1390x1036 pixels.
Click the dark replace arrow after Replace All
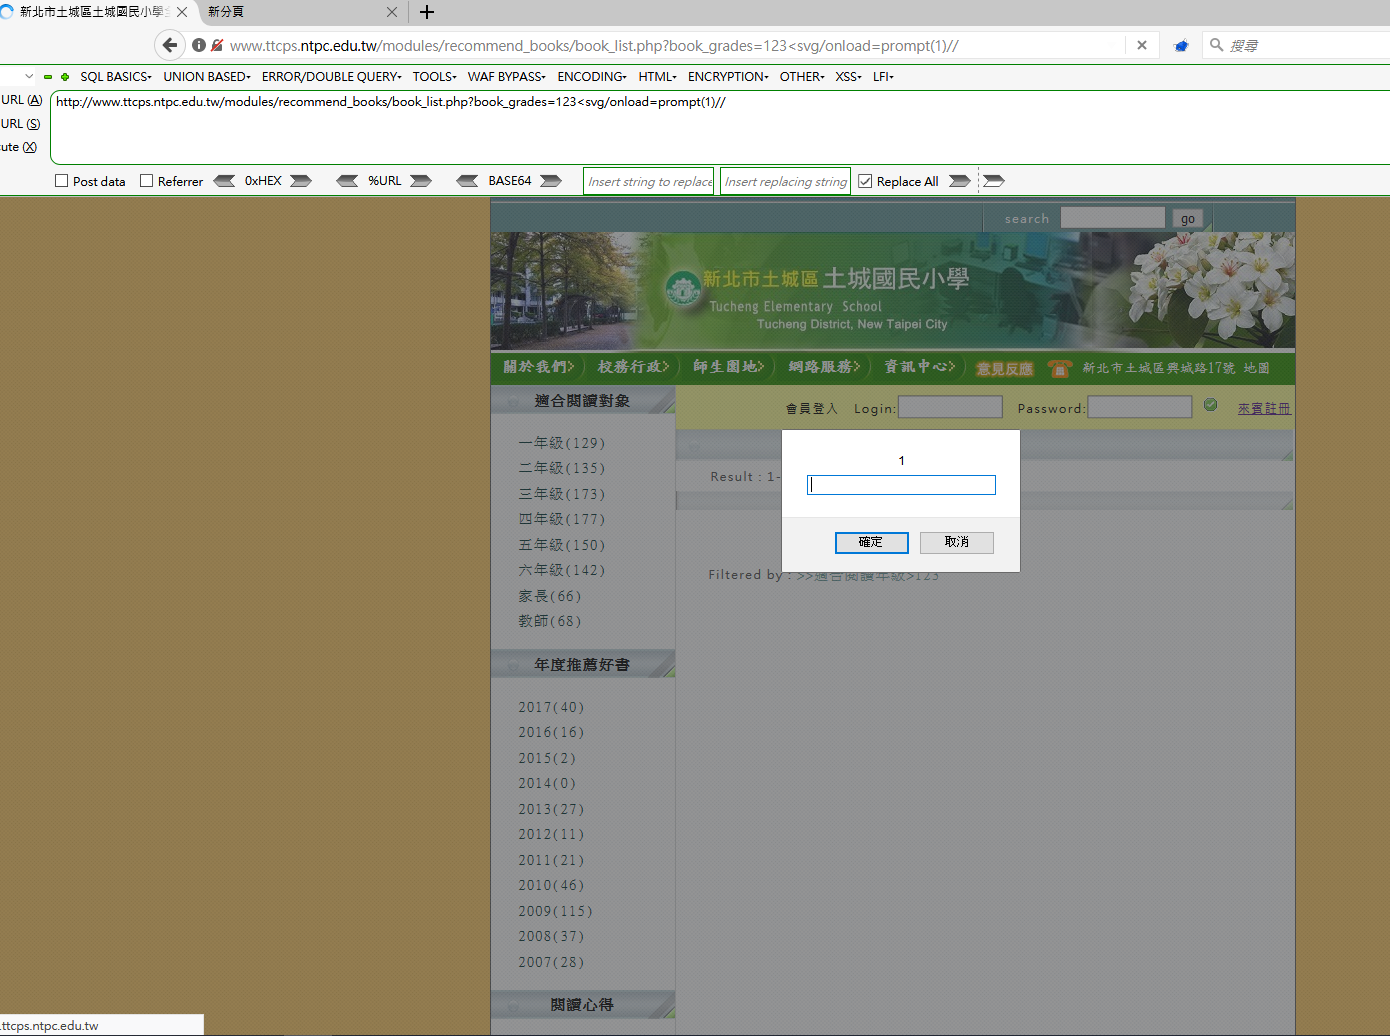tap(959, 181)
